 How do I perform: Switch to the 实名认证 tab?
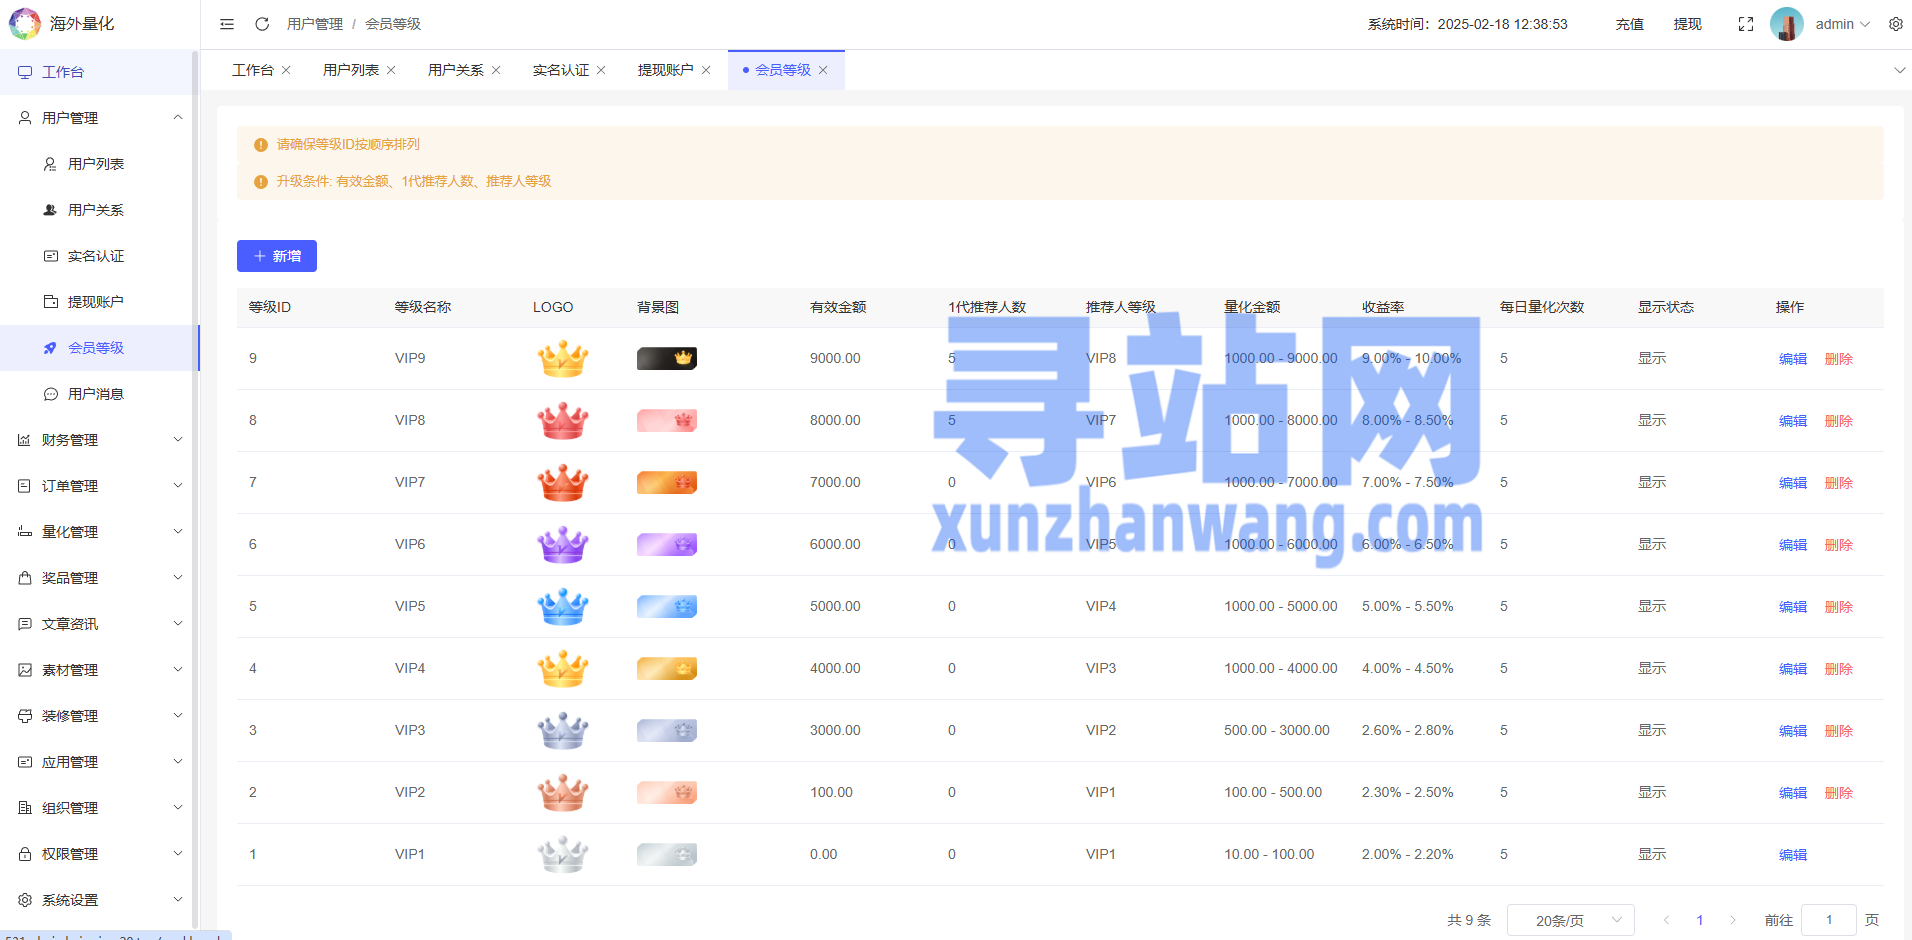coord(561,70)
